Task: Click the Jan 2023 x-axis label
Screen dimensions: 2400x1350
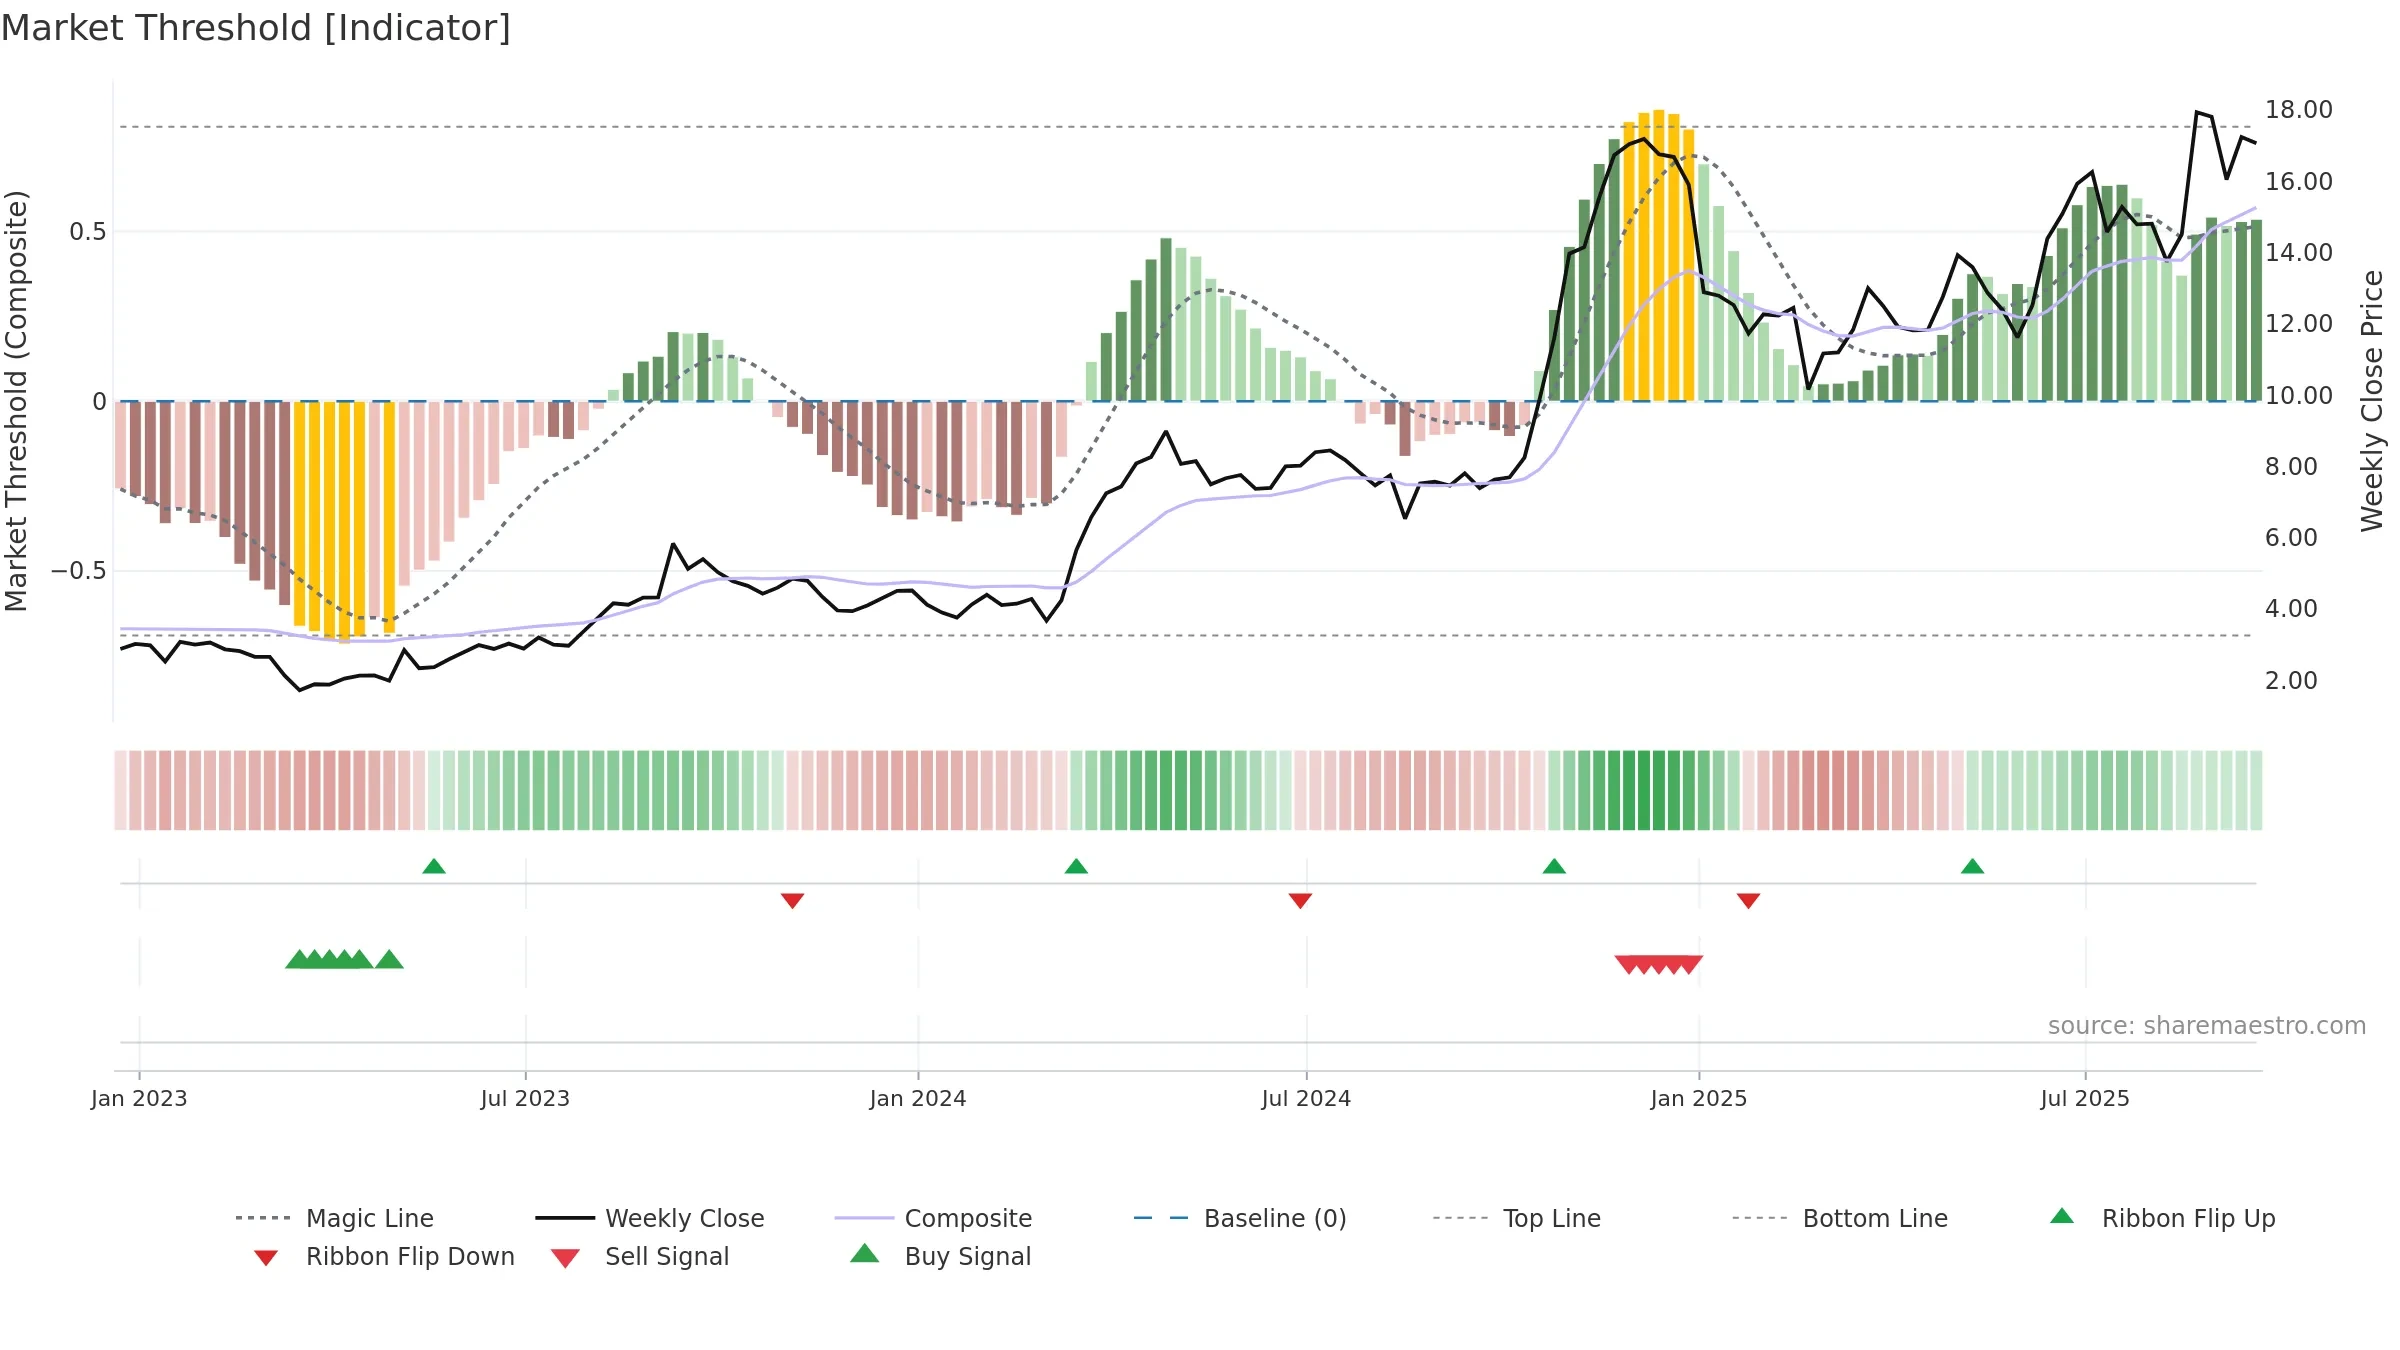Action: pyautogui.click(x=139, y=1099)
